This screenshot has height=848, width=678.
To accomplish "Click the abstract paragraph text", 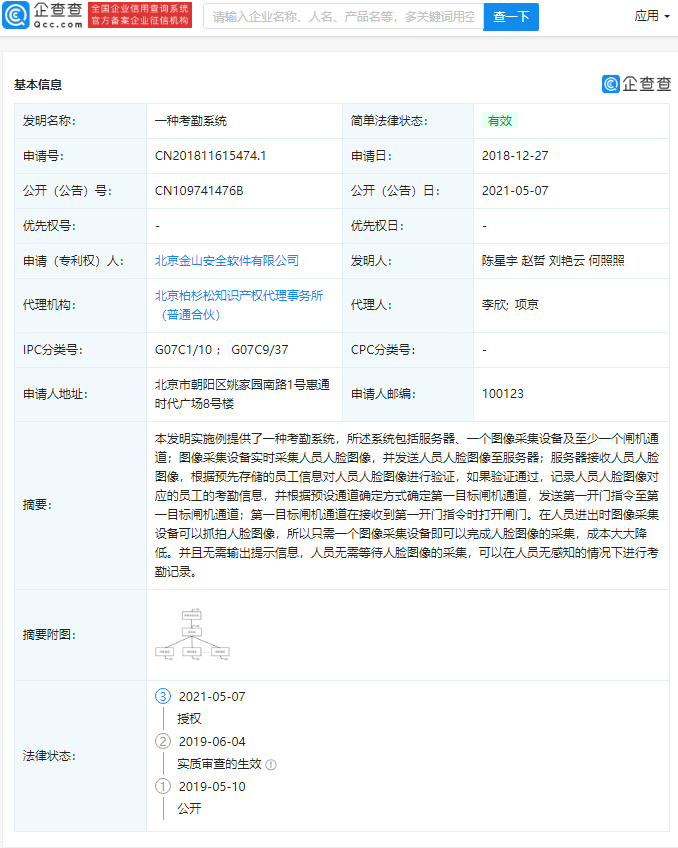I will click(x=407, y=505).
